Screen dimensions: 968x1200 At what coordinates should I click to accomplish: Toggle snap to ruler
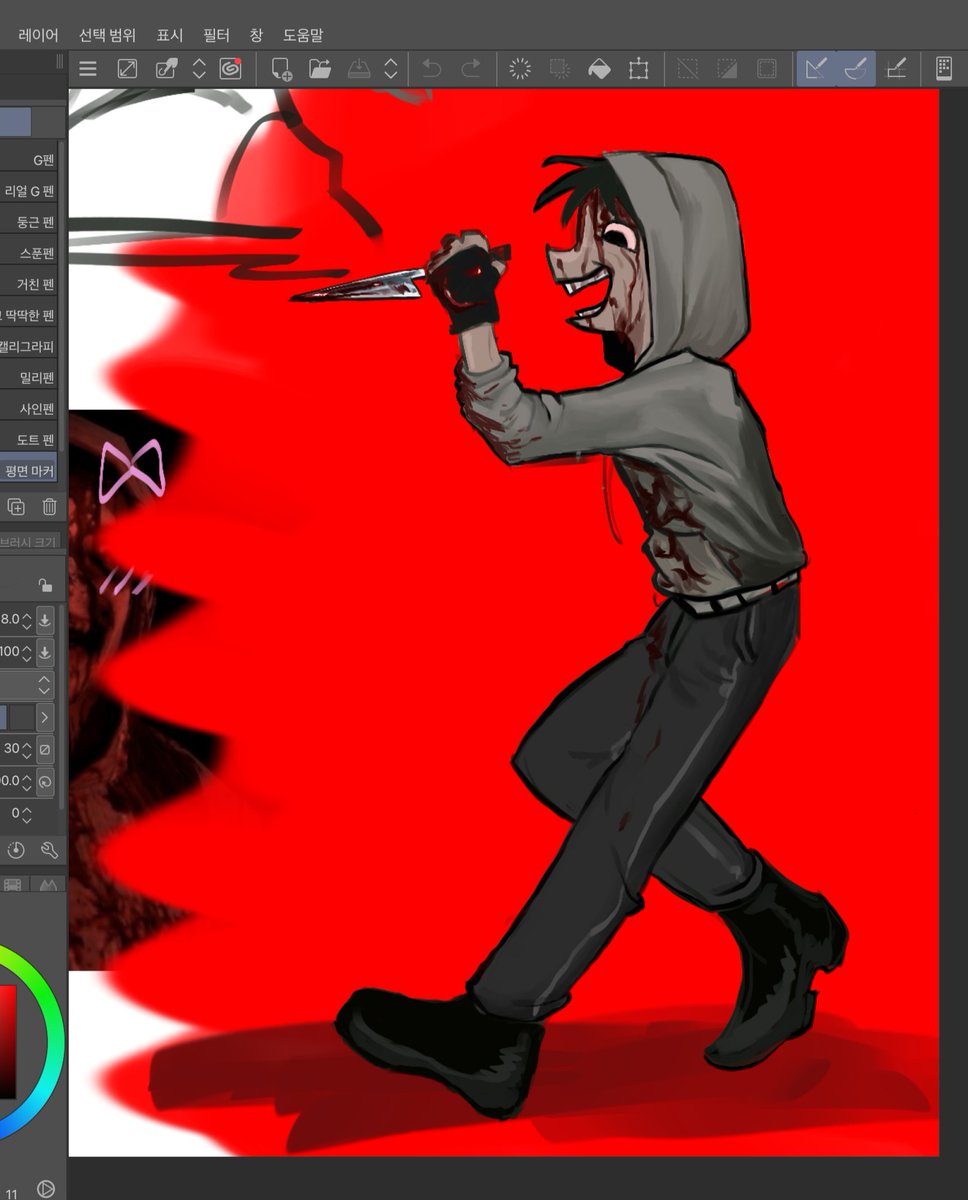817,69
